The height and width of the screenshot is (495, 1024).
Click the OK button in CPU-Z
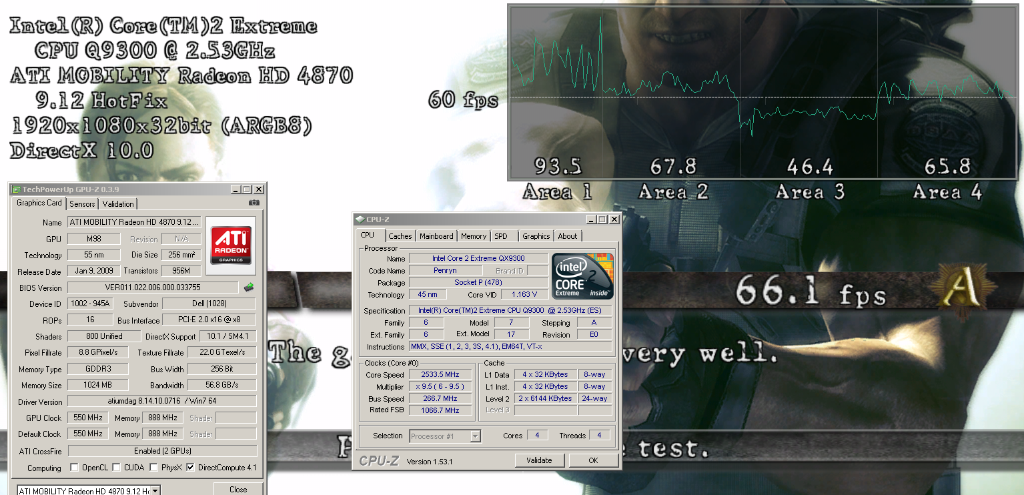click(593, 460)
